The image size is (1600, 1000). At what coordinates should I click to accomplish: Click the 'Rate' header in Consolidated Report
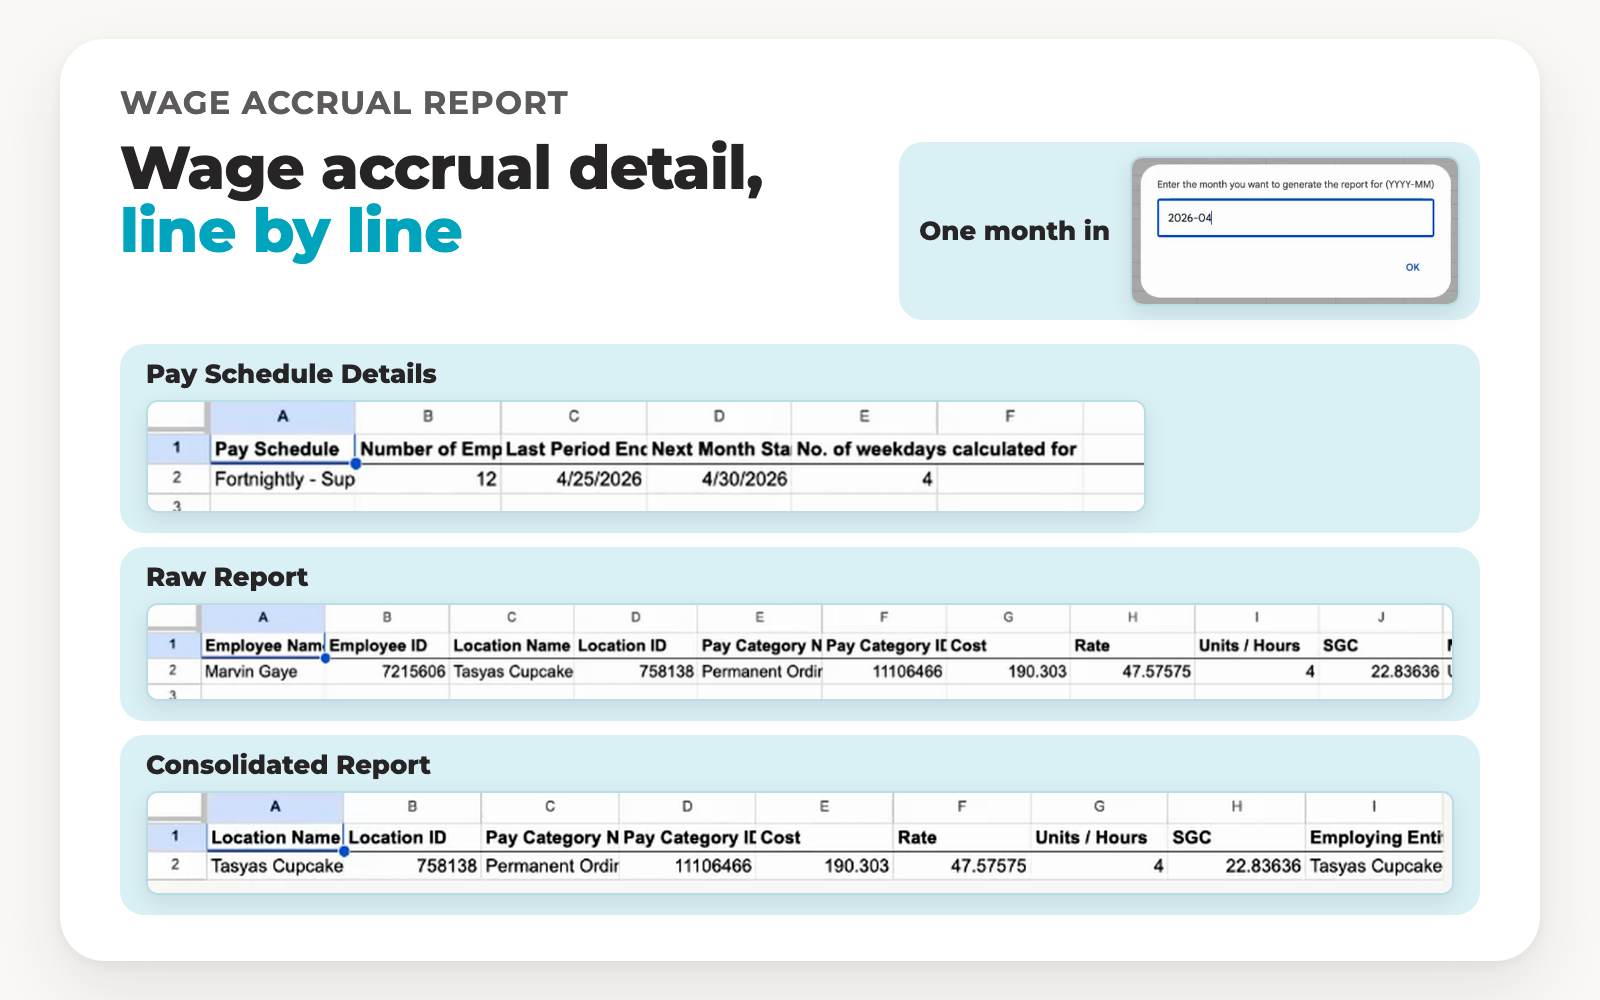961,837
